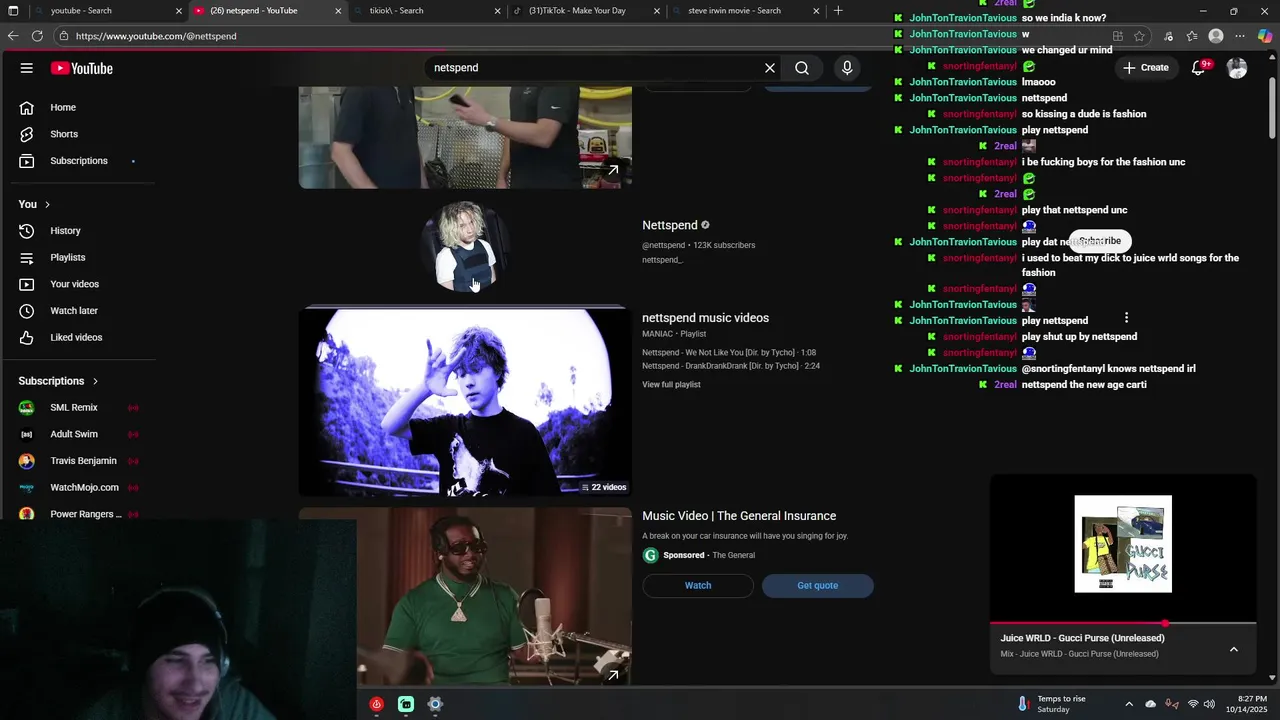Open the YouTube account avatar menu
This screenshot has height=720, width=1280.
(x=1237, y=68)
